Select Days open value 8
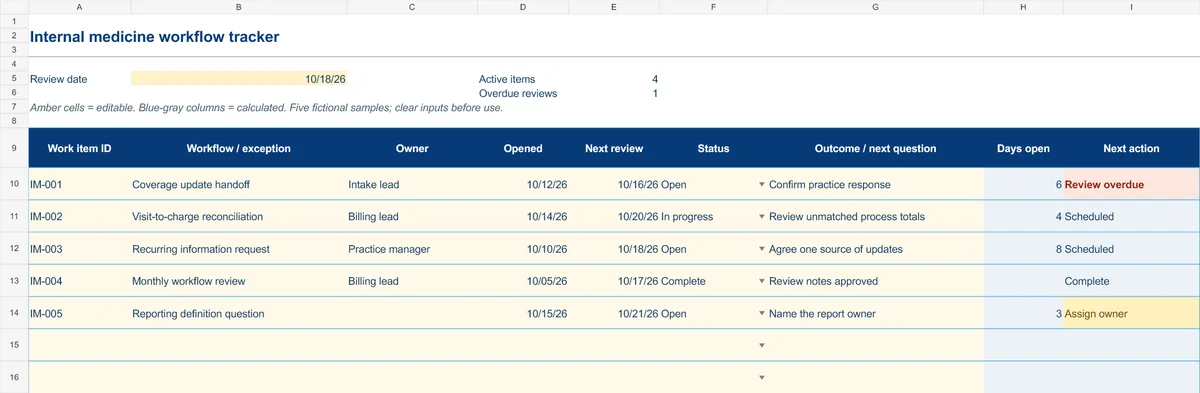The width and height of the screenshot is (1200, 393). click(x=1023, y=249)
